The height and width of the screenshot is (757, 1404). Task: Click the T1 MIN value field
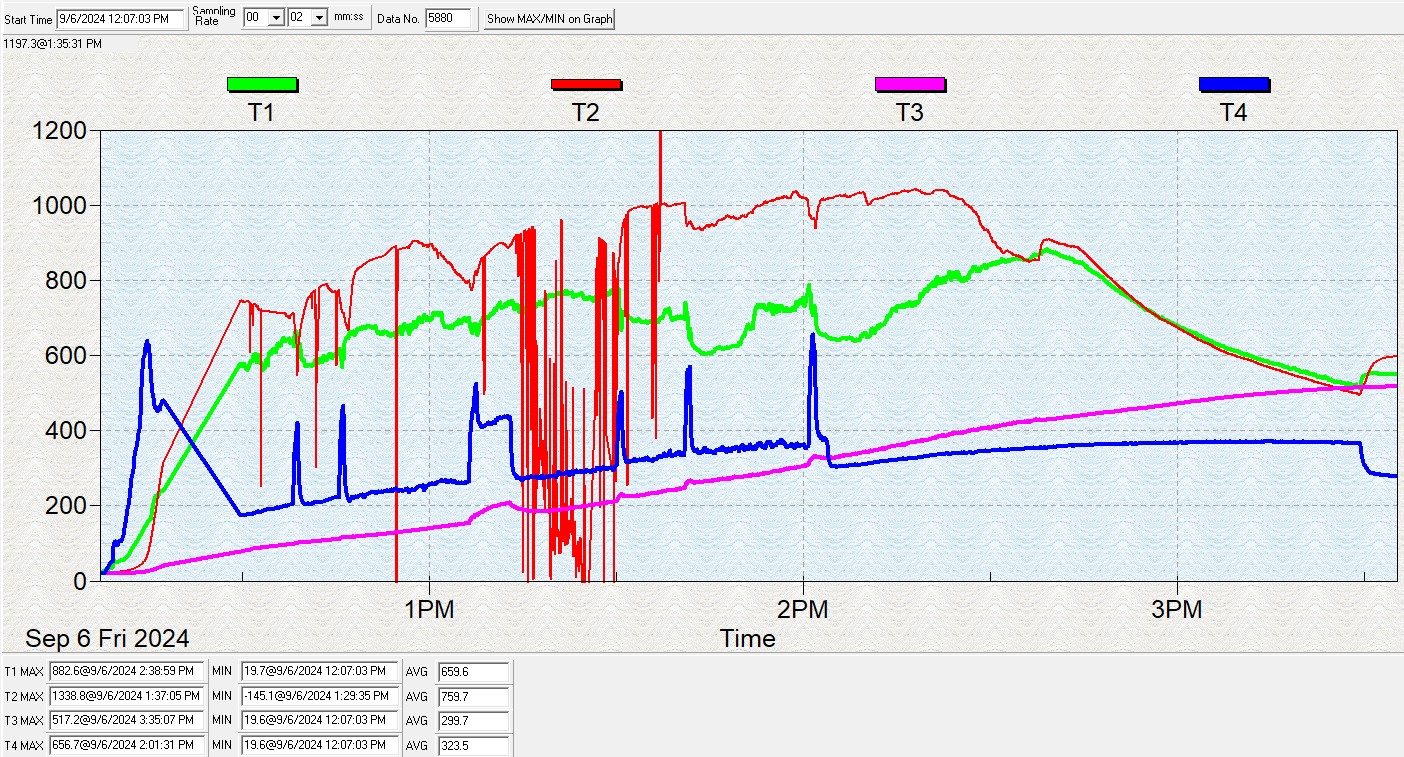point(318,671)
